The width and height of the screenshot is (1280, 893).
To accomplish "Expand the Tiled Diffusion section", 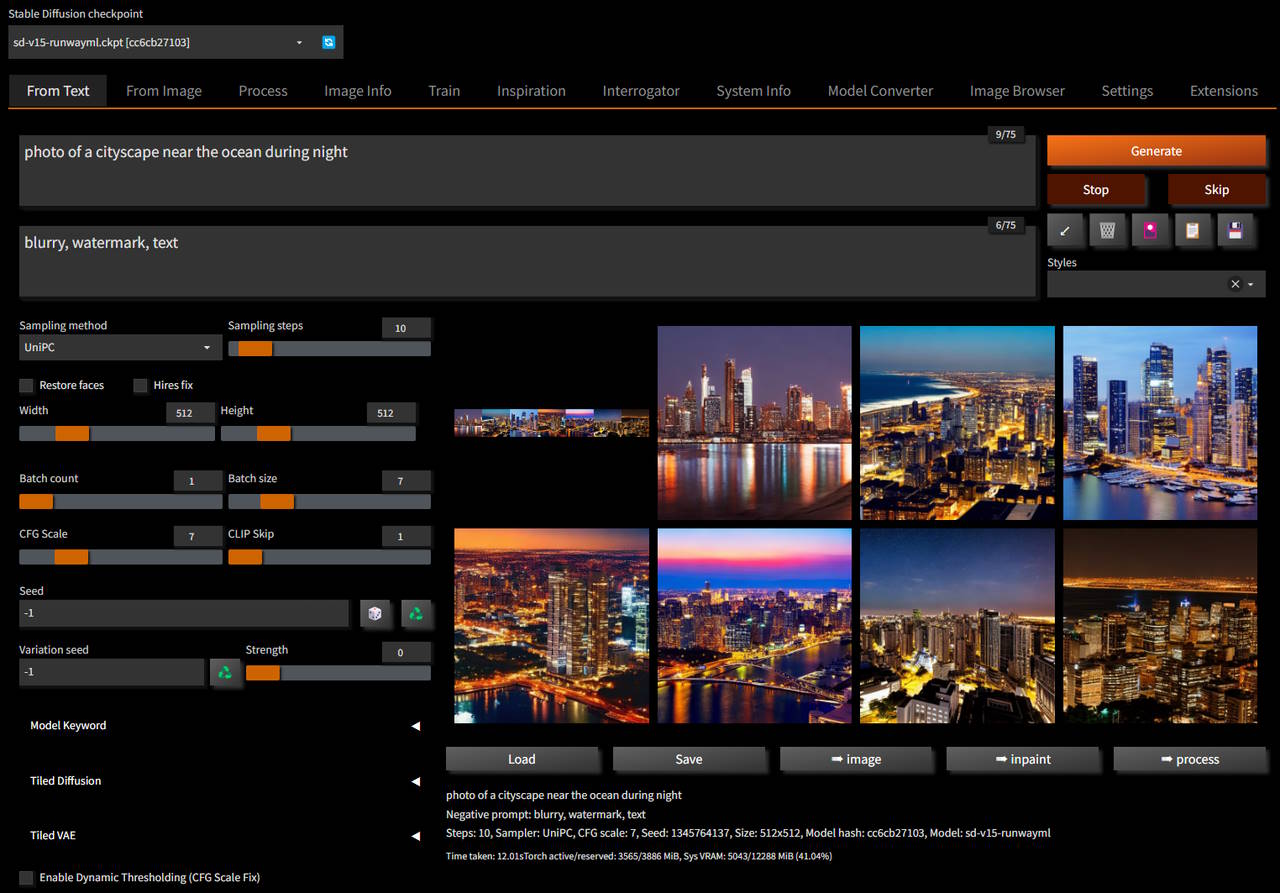I will [x=225, y=781].
